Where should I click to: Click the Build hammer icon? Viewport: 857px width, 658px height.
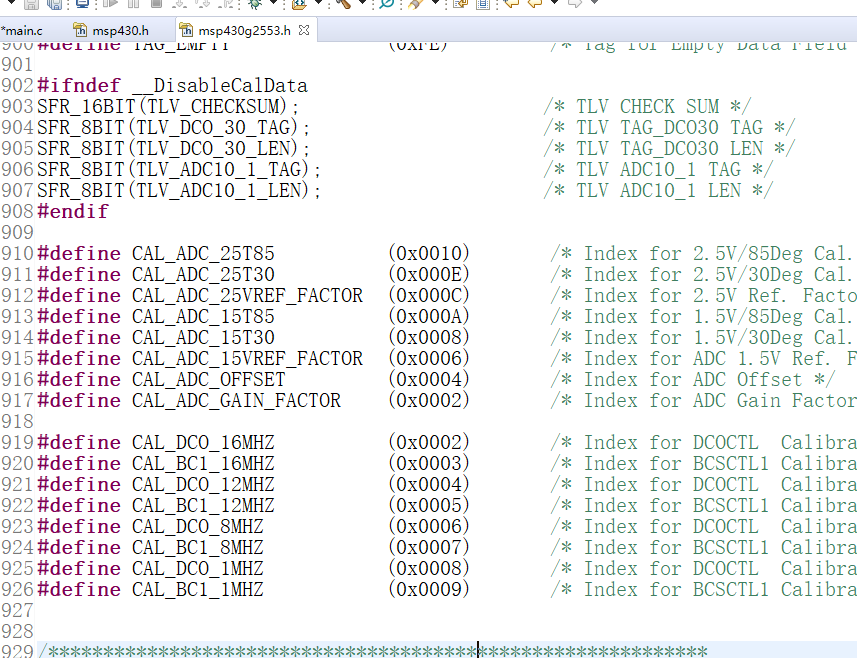pos(343,4)
